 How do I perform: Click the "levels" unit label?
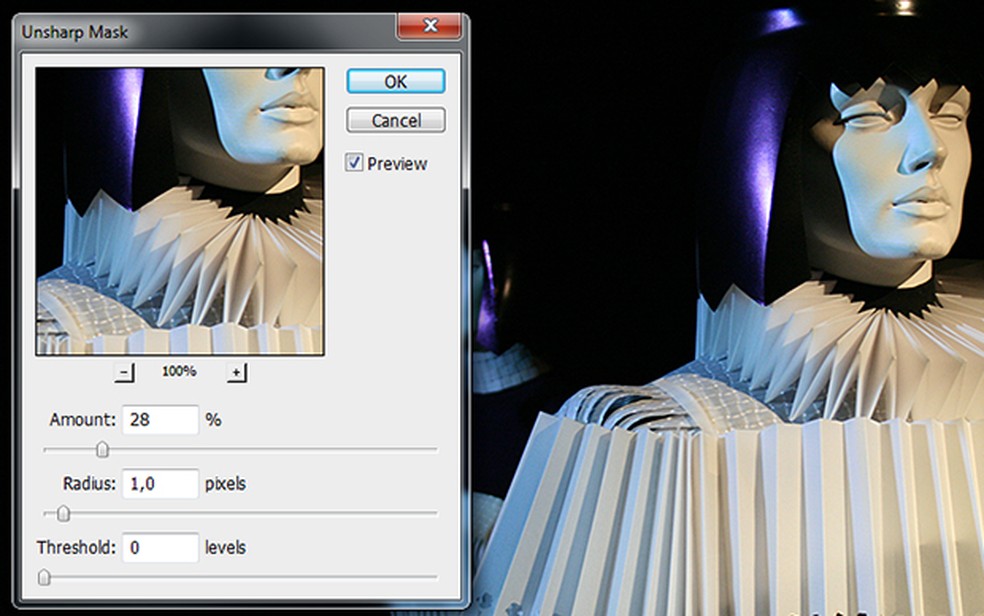click(225, 548)
